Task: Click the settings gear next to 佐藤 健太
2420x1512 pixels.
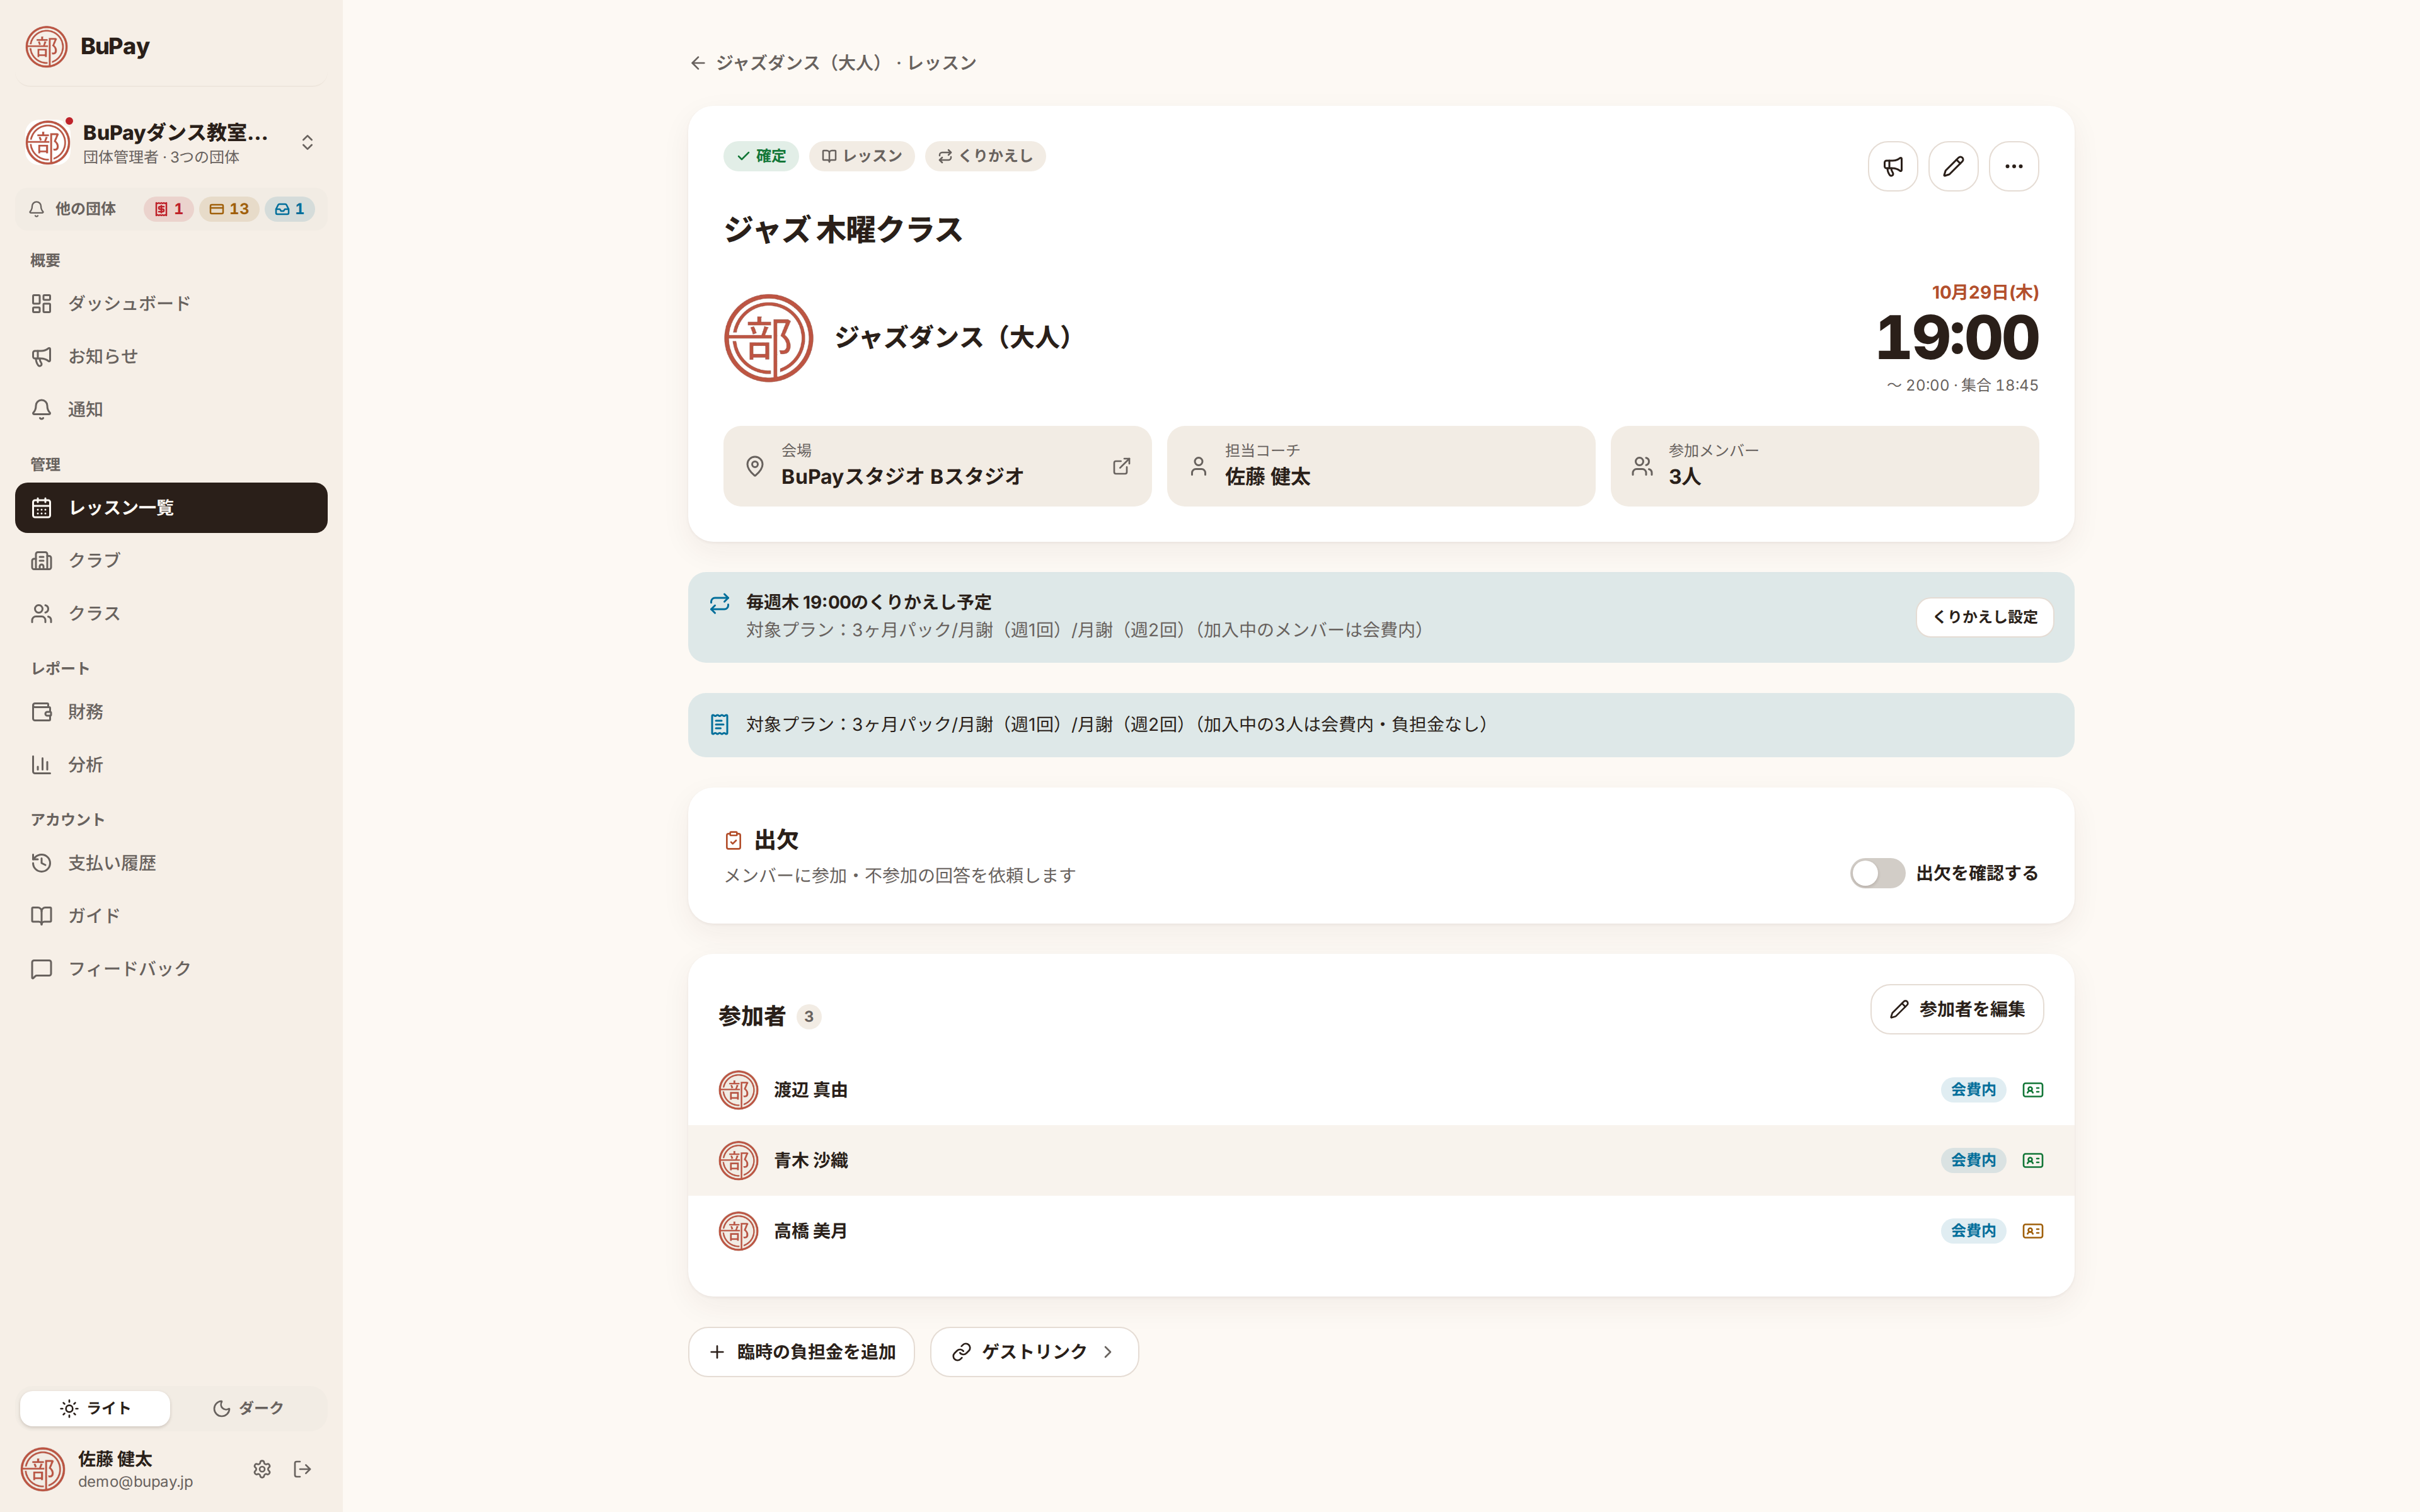Action: 262,1469
